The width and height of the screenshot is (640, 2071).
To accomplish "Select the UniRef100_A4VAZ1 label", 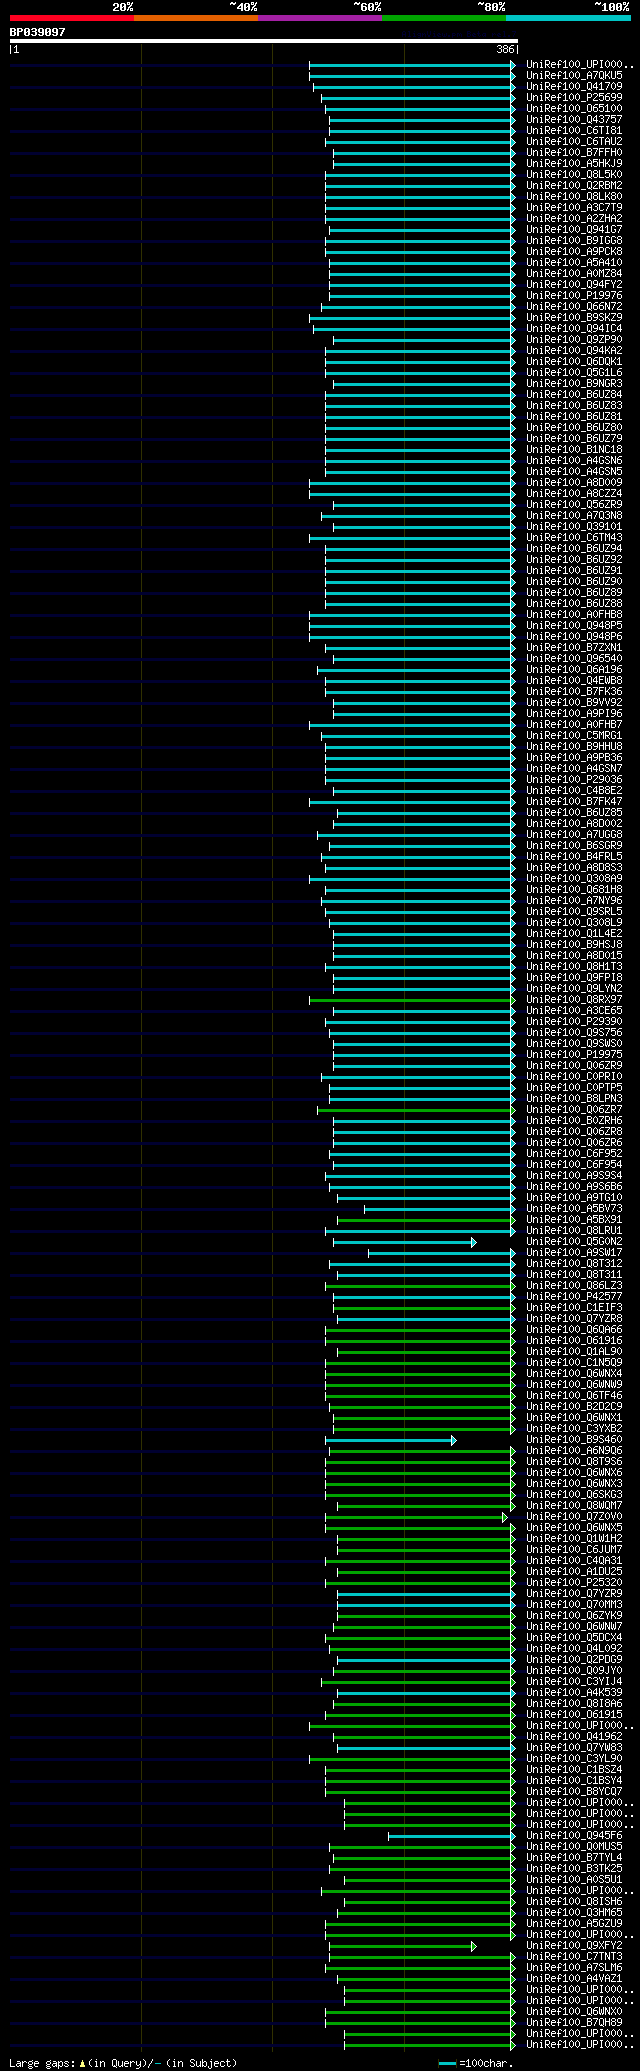I will (574, 1978).
